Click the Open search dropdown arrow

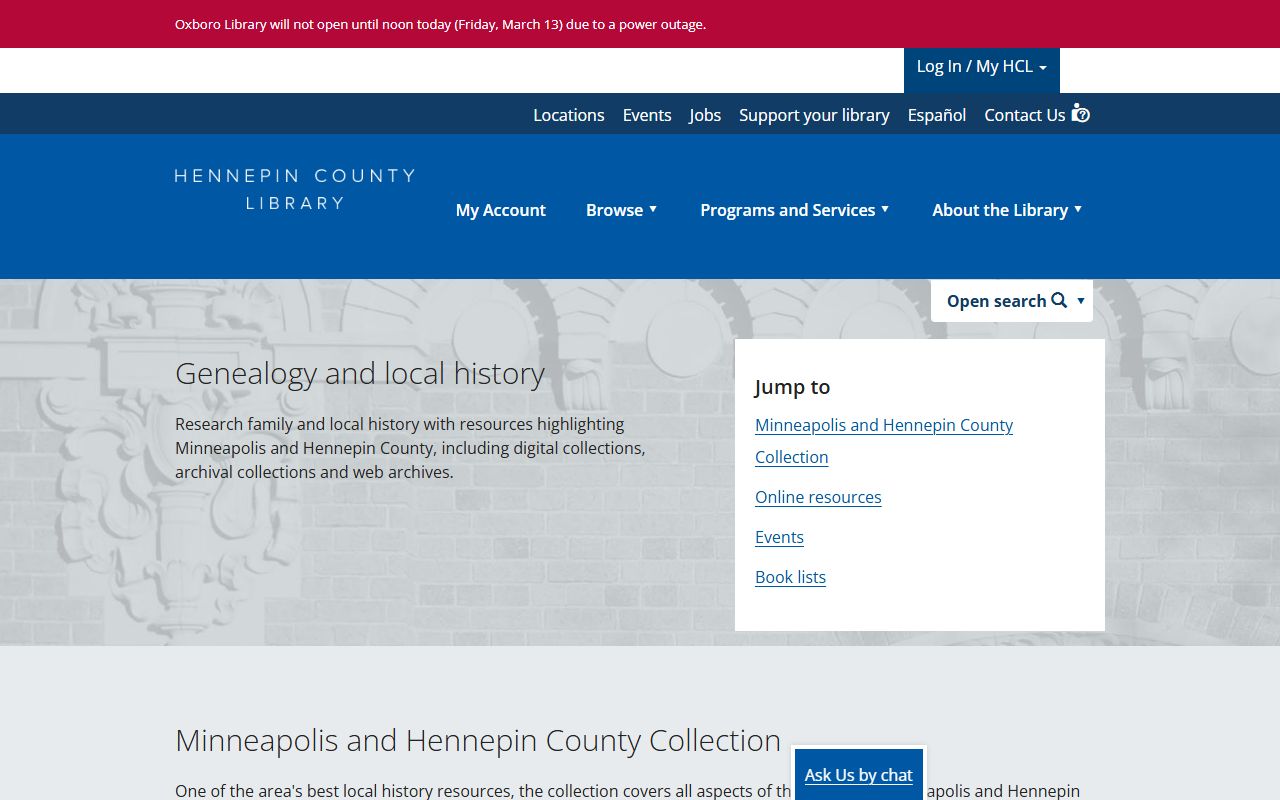pos(1080,301)
